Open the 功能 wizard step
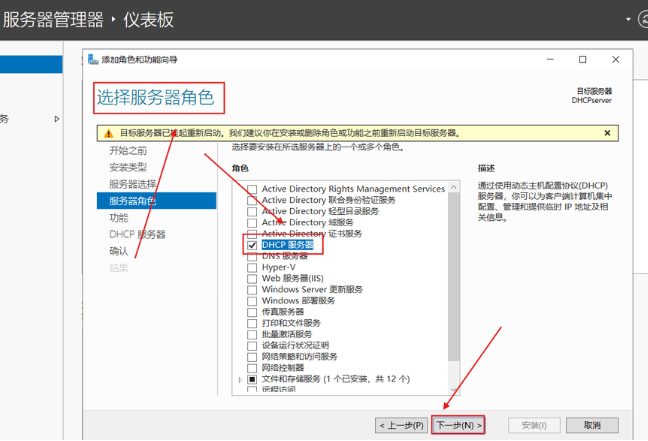 click(x=119, y=217)
